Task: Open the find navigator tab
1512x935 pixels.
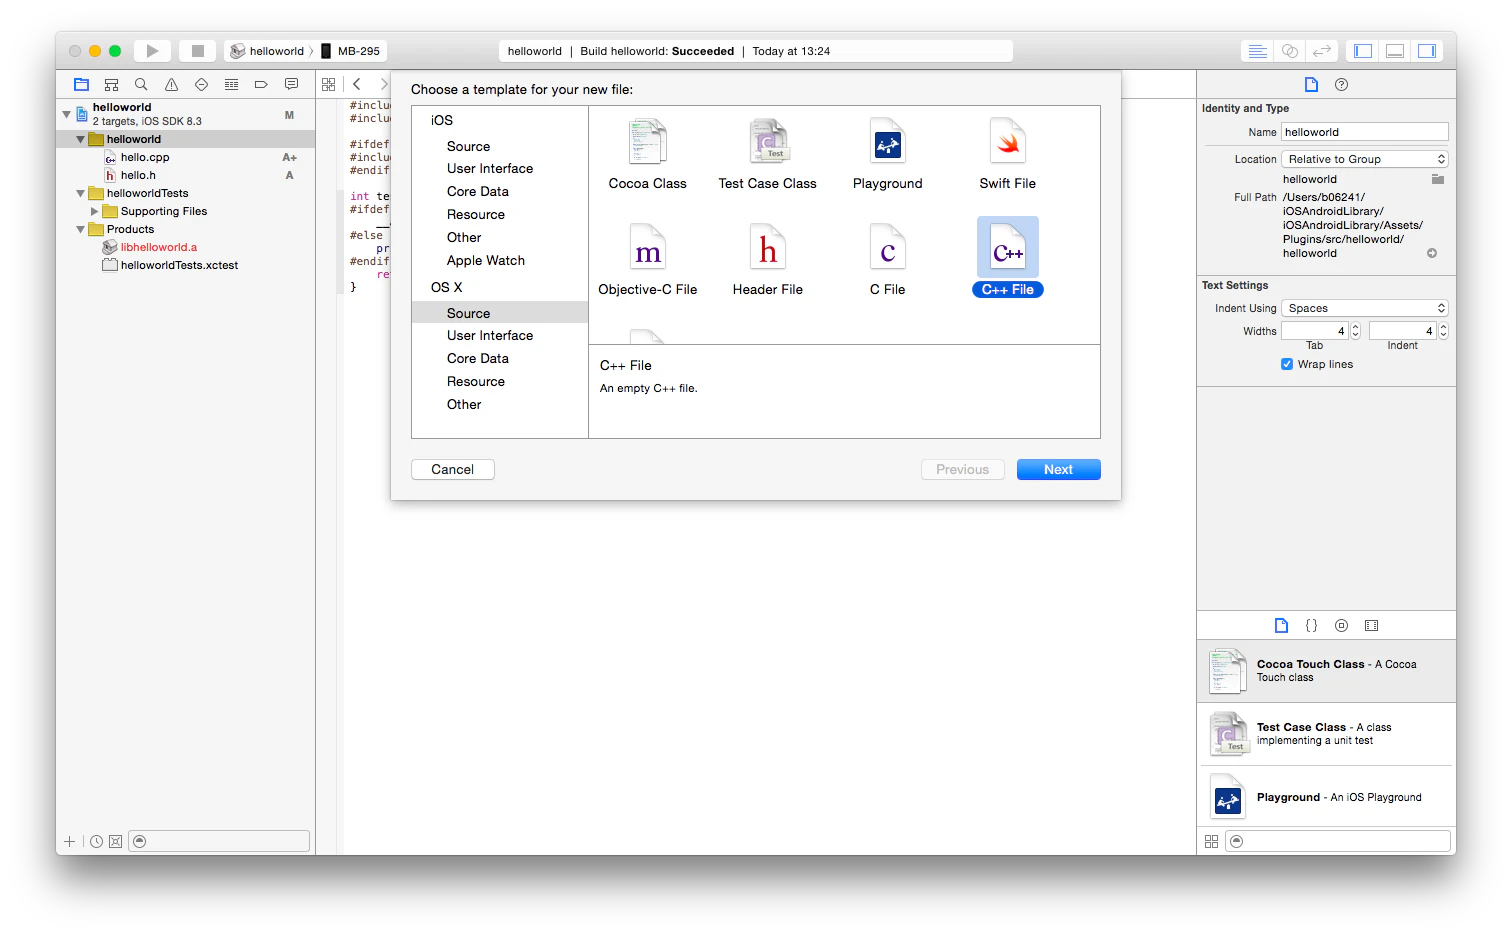Action: click(141, 84)
